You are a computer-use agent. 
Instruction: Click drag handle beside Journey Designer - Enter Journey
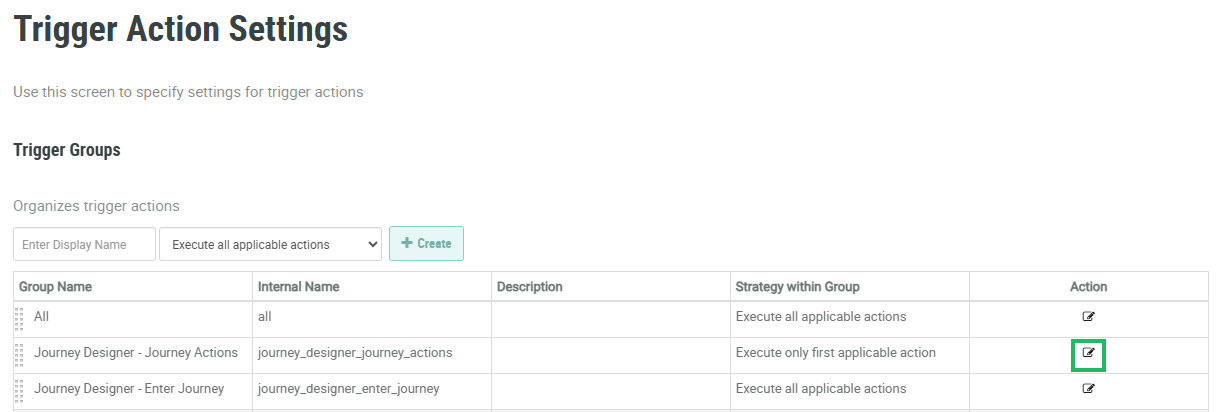tap(19, 390)
